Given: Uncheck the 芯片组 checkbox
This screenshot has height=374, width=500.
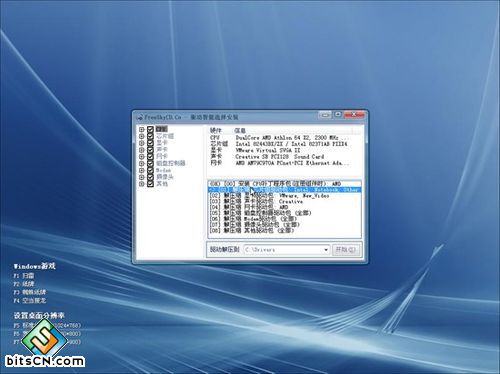Looking at the screenshot, I should [150, 136].
